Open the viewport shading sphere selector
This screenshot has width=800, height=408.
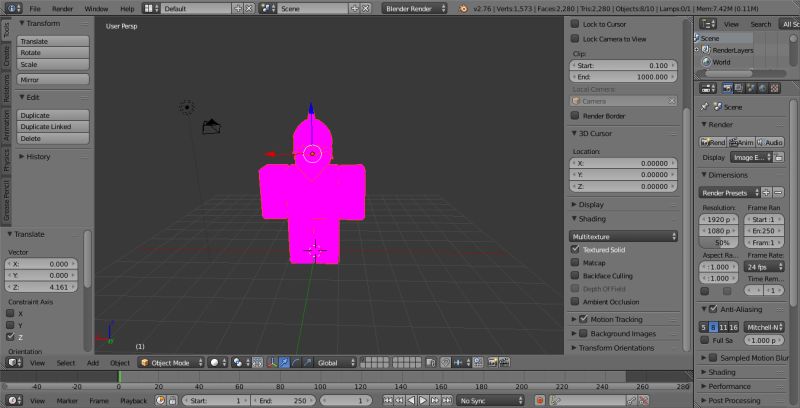pos(218,363)
